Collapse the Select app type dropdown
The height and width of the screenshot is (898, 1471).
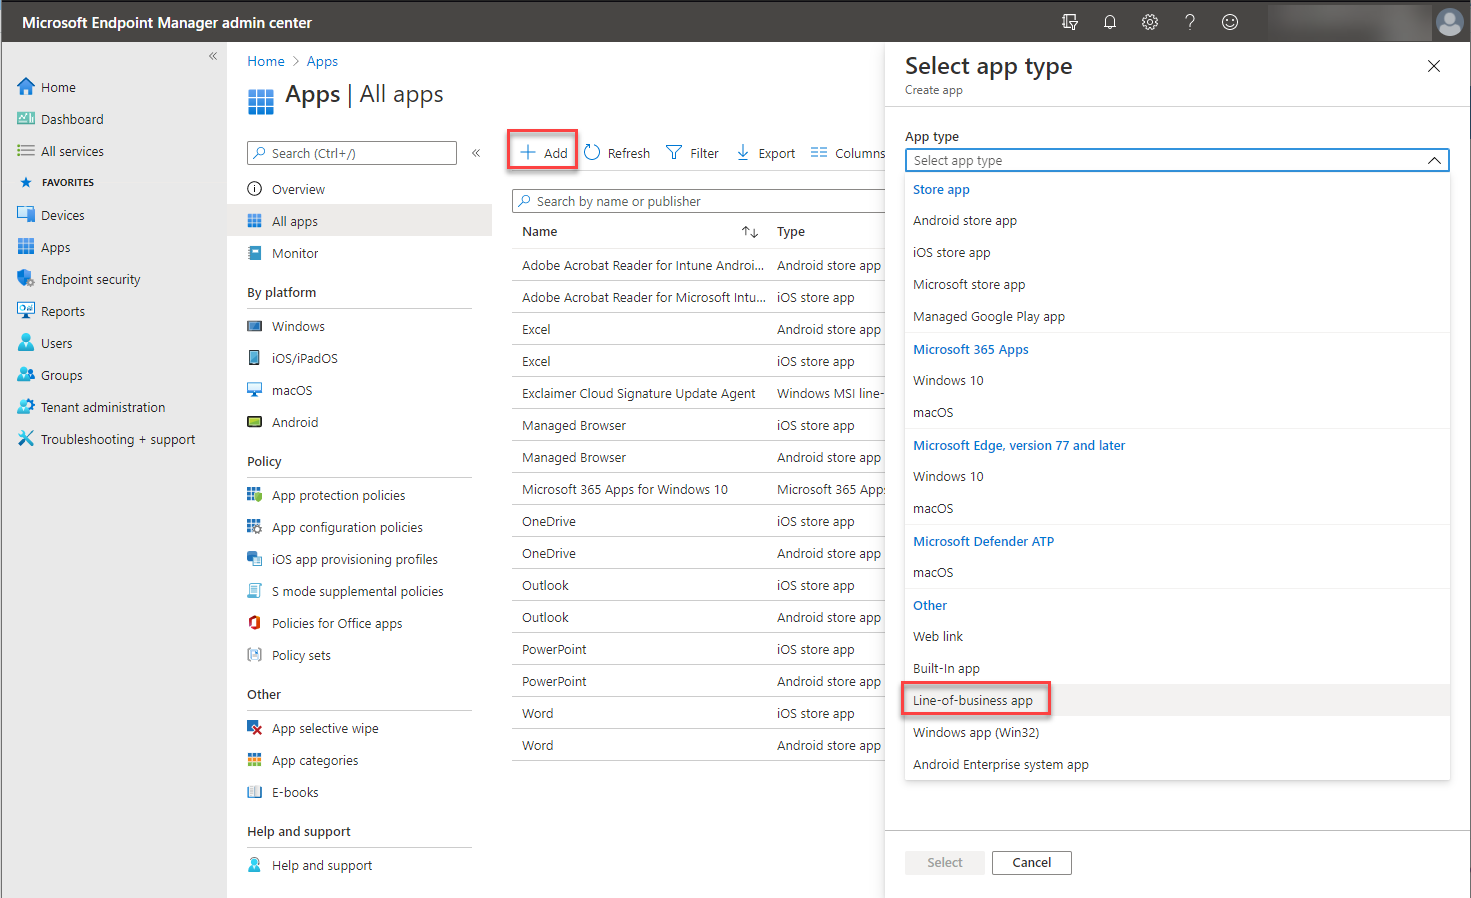tap(1433, 160)
